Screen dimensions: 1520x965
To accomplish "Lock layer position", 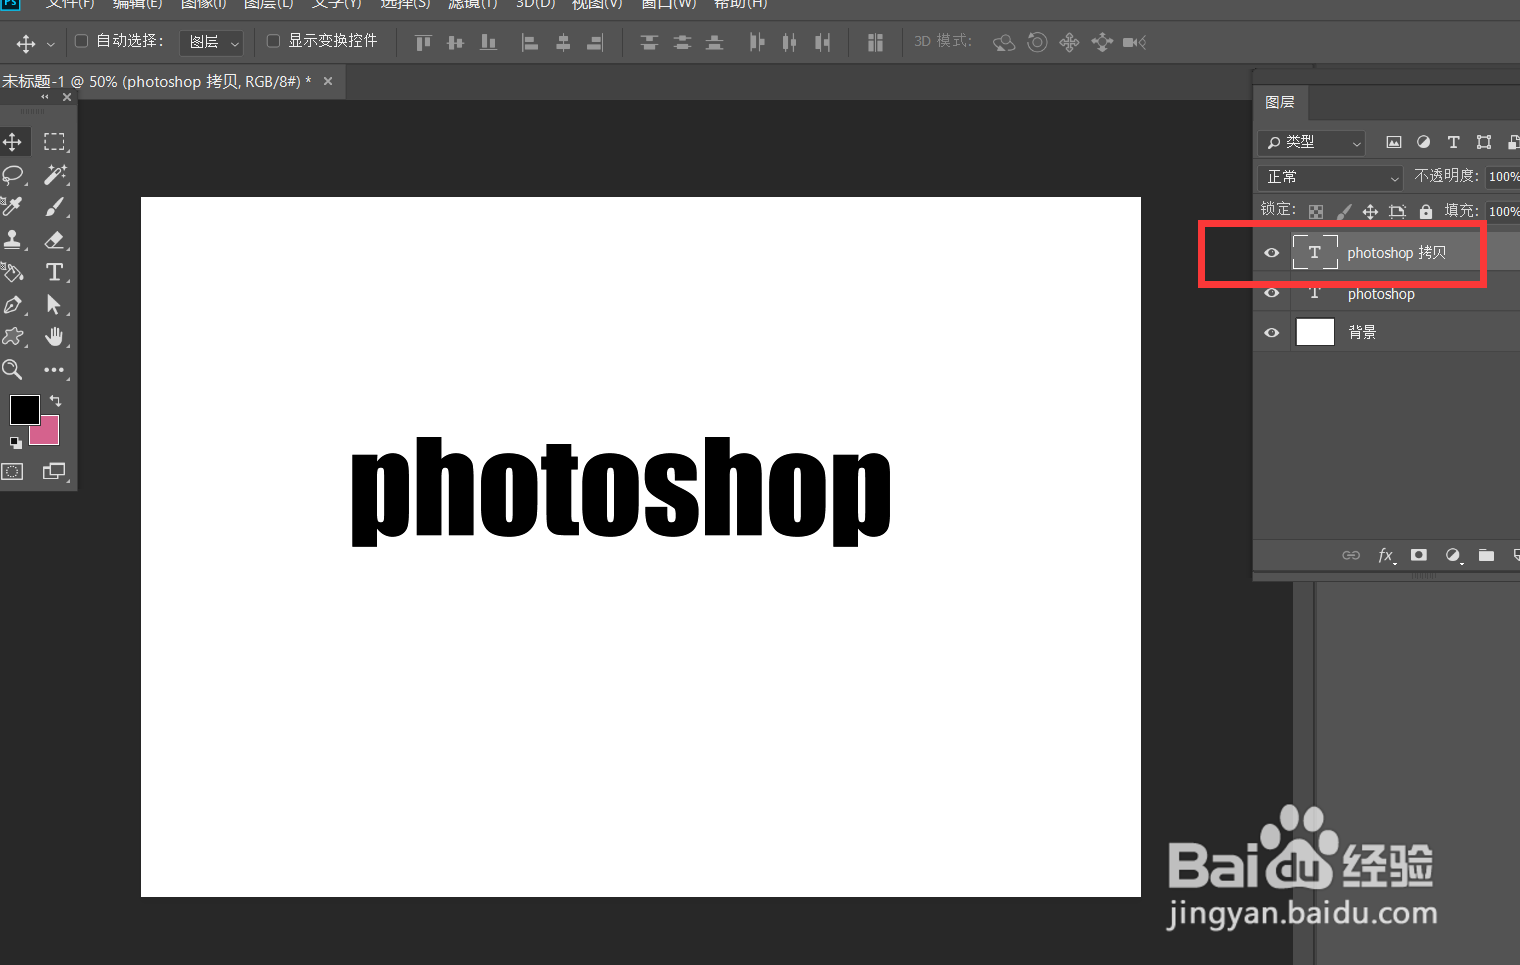I will coord(1370,211).
